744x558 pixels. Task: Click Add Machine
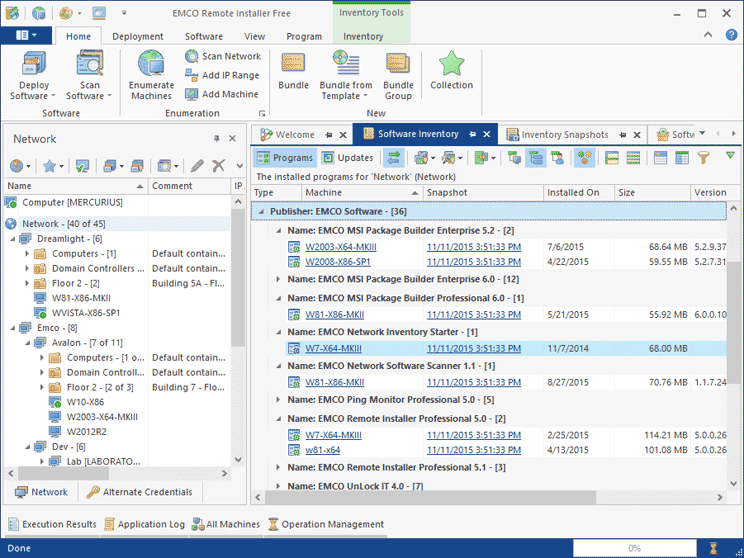point(222,94)
